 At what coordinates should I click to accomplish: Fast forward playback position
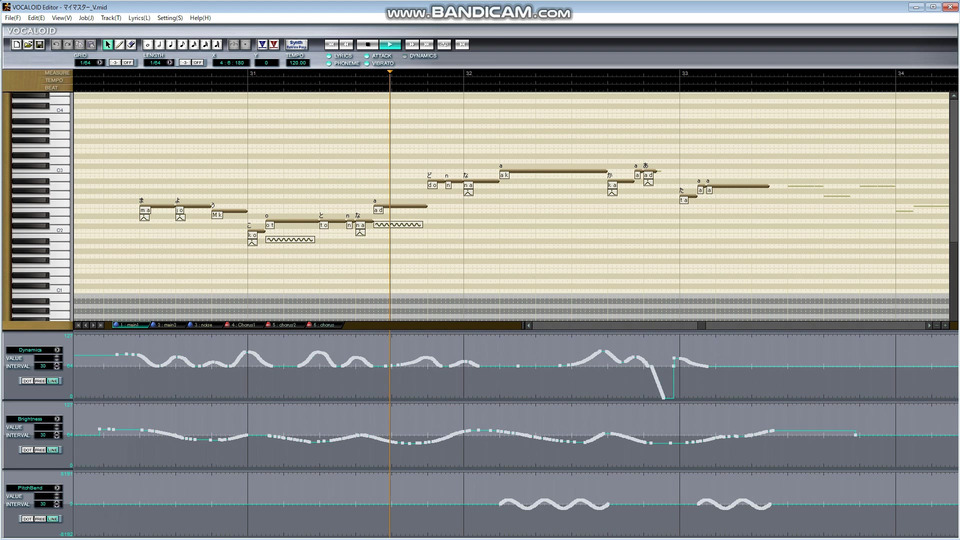[x=413, y=45]
